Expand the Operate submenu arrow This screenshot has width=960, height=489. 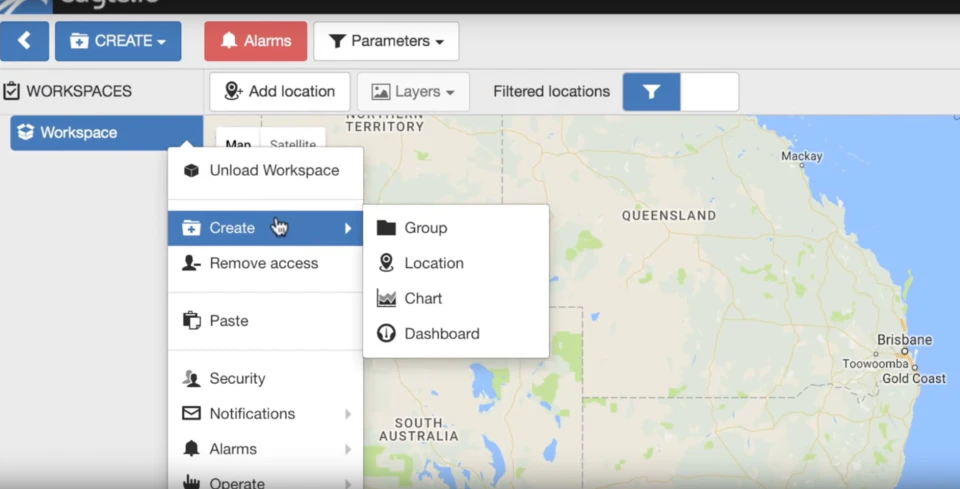coord(348,483)
